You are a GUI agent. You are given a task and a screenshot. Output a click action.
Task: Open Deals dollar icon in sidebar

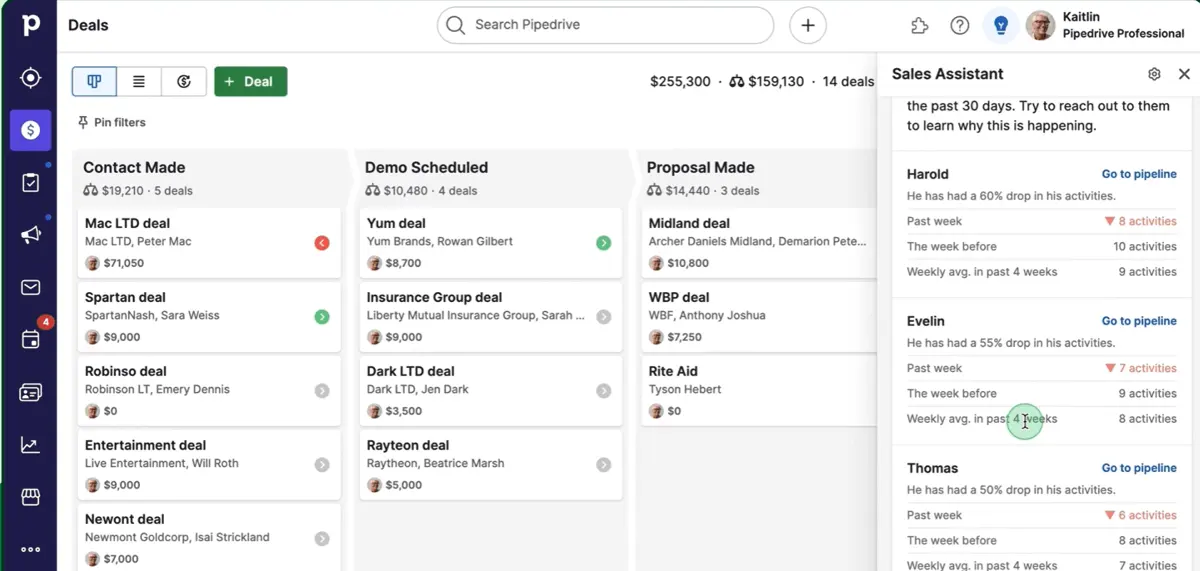30,130
